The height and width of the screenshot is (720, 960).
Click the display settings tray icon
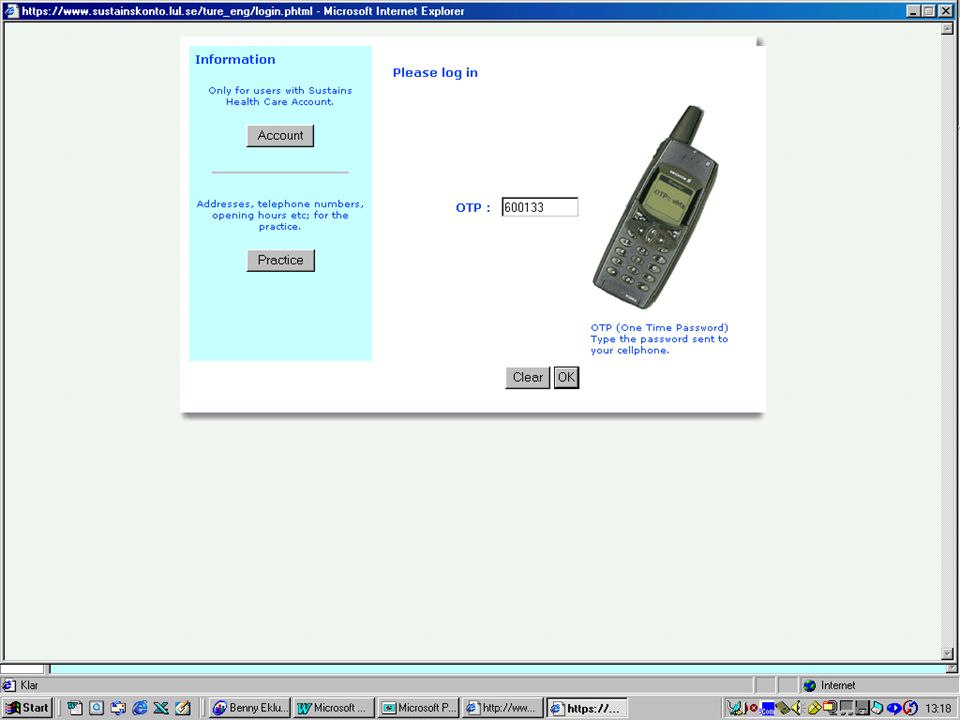point(831,708)
